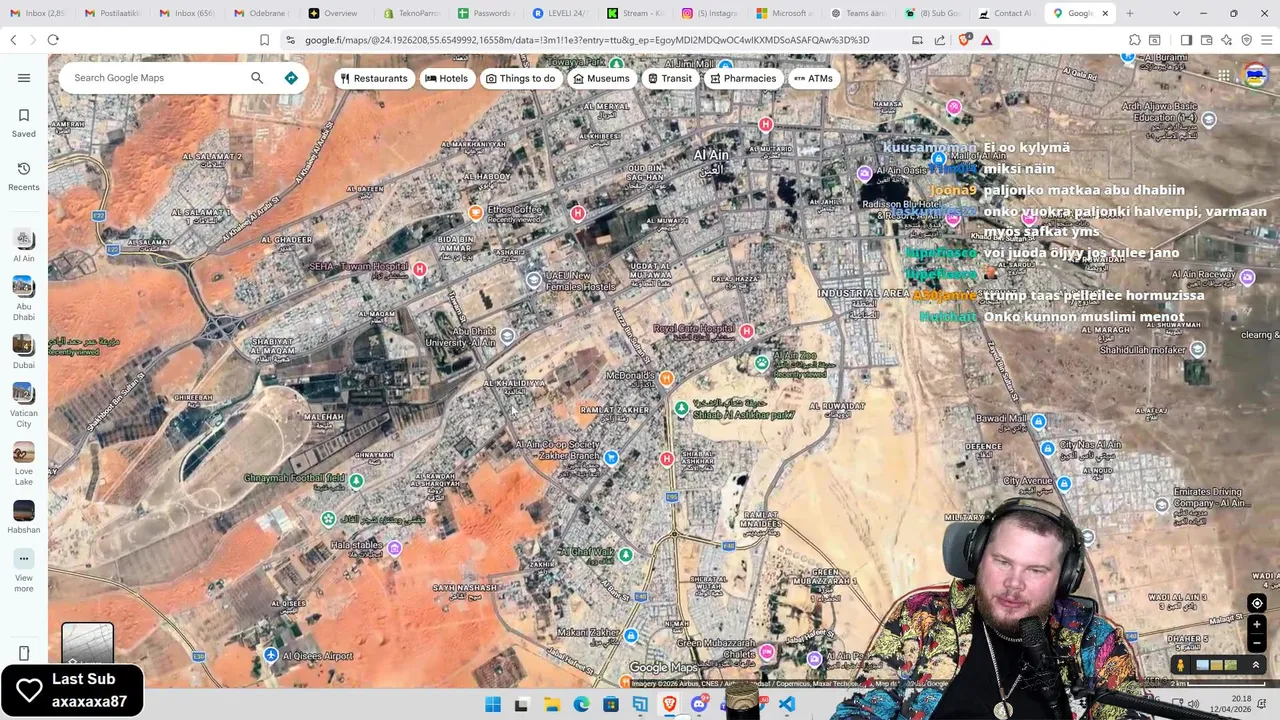Open Visual Studio Code from the taskbar

pyautogui.click(x=787, y=705)
